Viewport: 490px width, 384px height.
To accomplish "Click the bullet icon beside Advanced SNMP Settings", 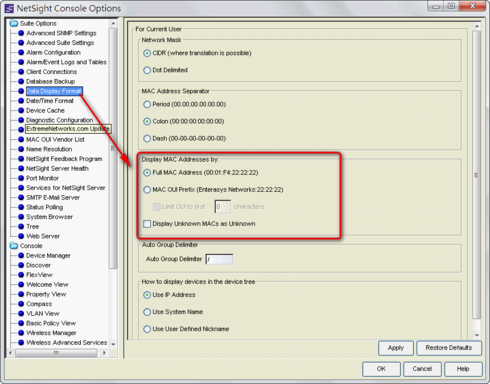I will (21, 33).
